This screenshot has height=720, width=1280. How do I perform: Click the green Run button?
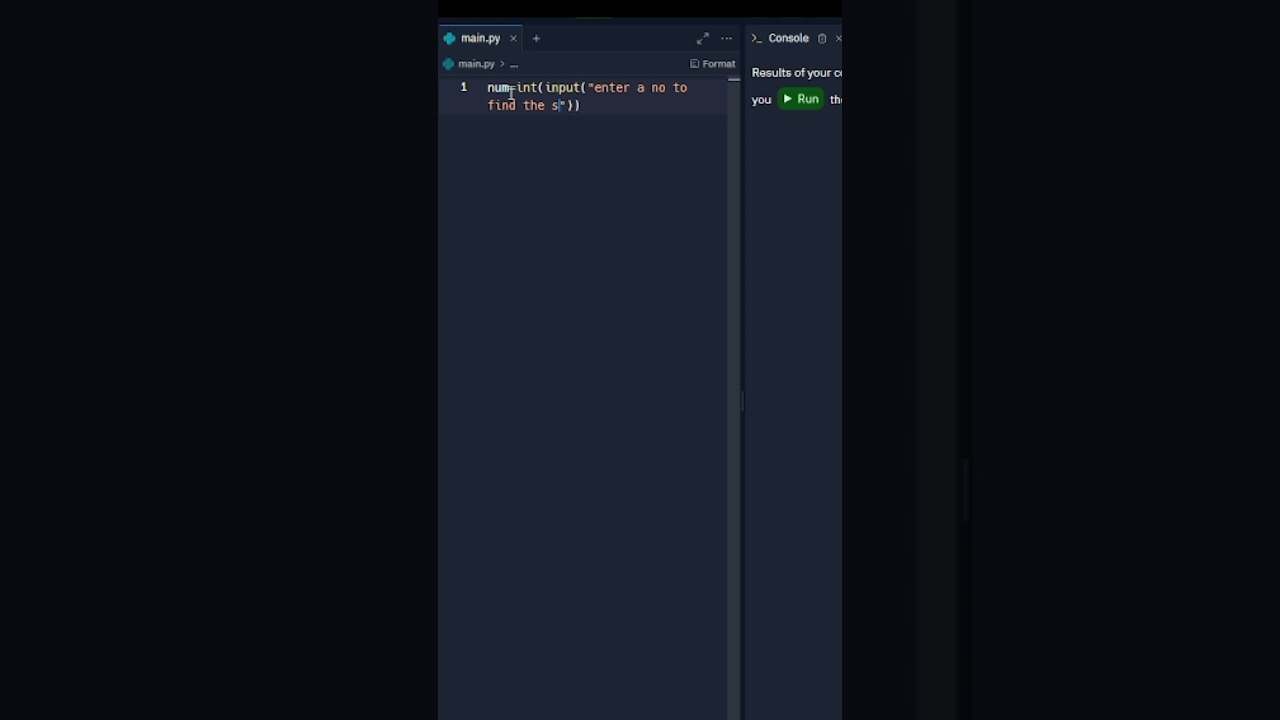(x=801, y=99)
